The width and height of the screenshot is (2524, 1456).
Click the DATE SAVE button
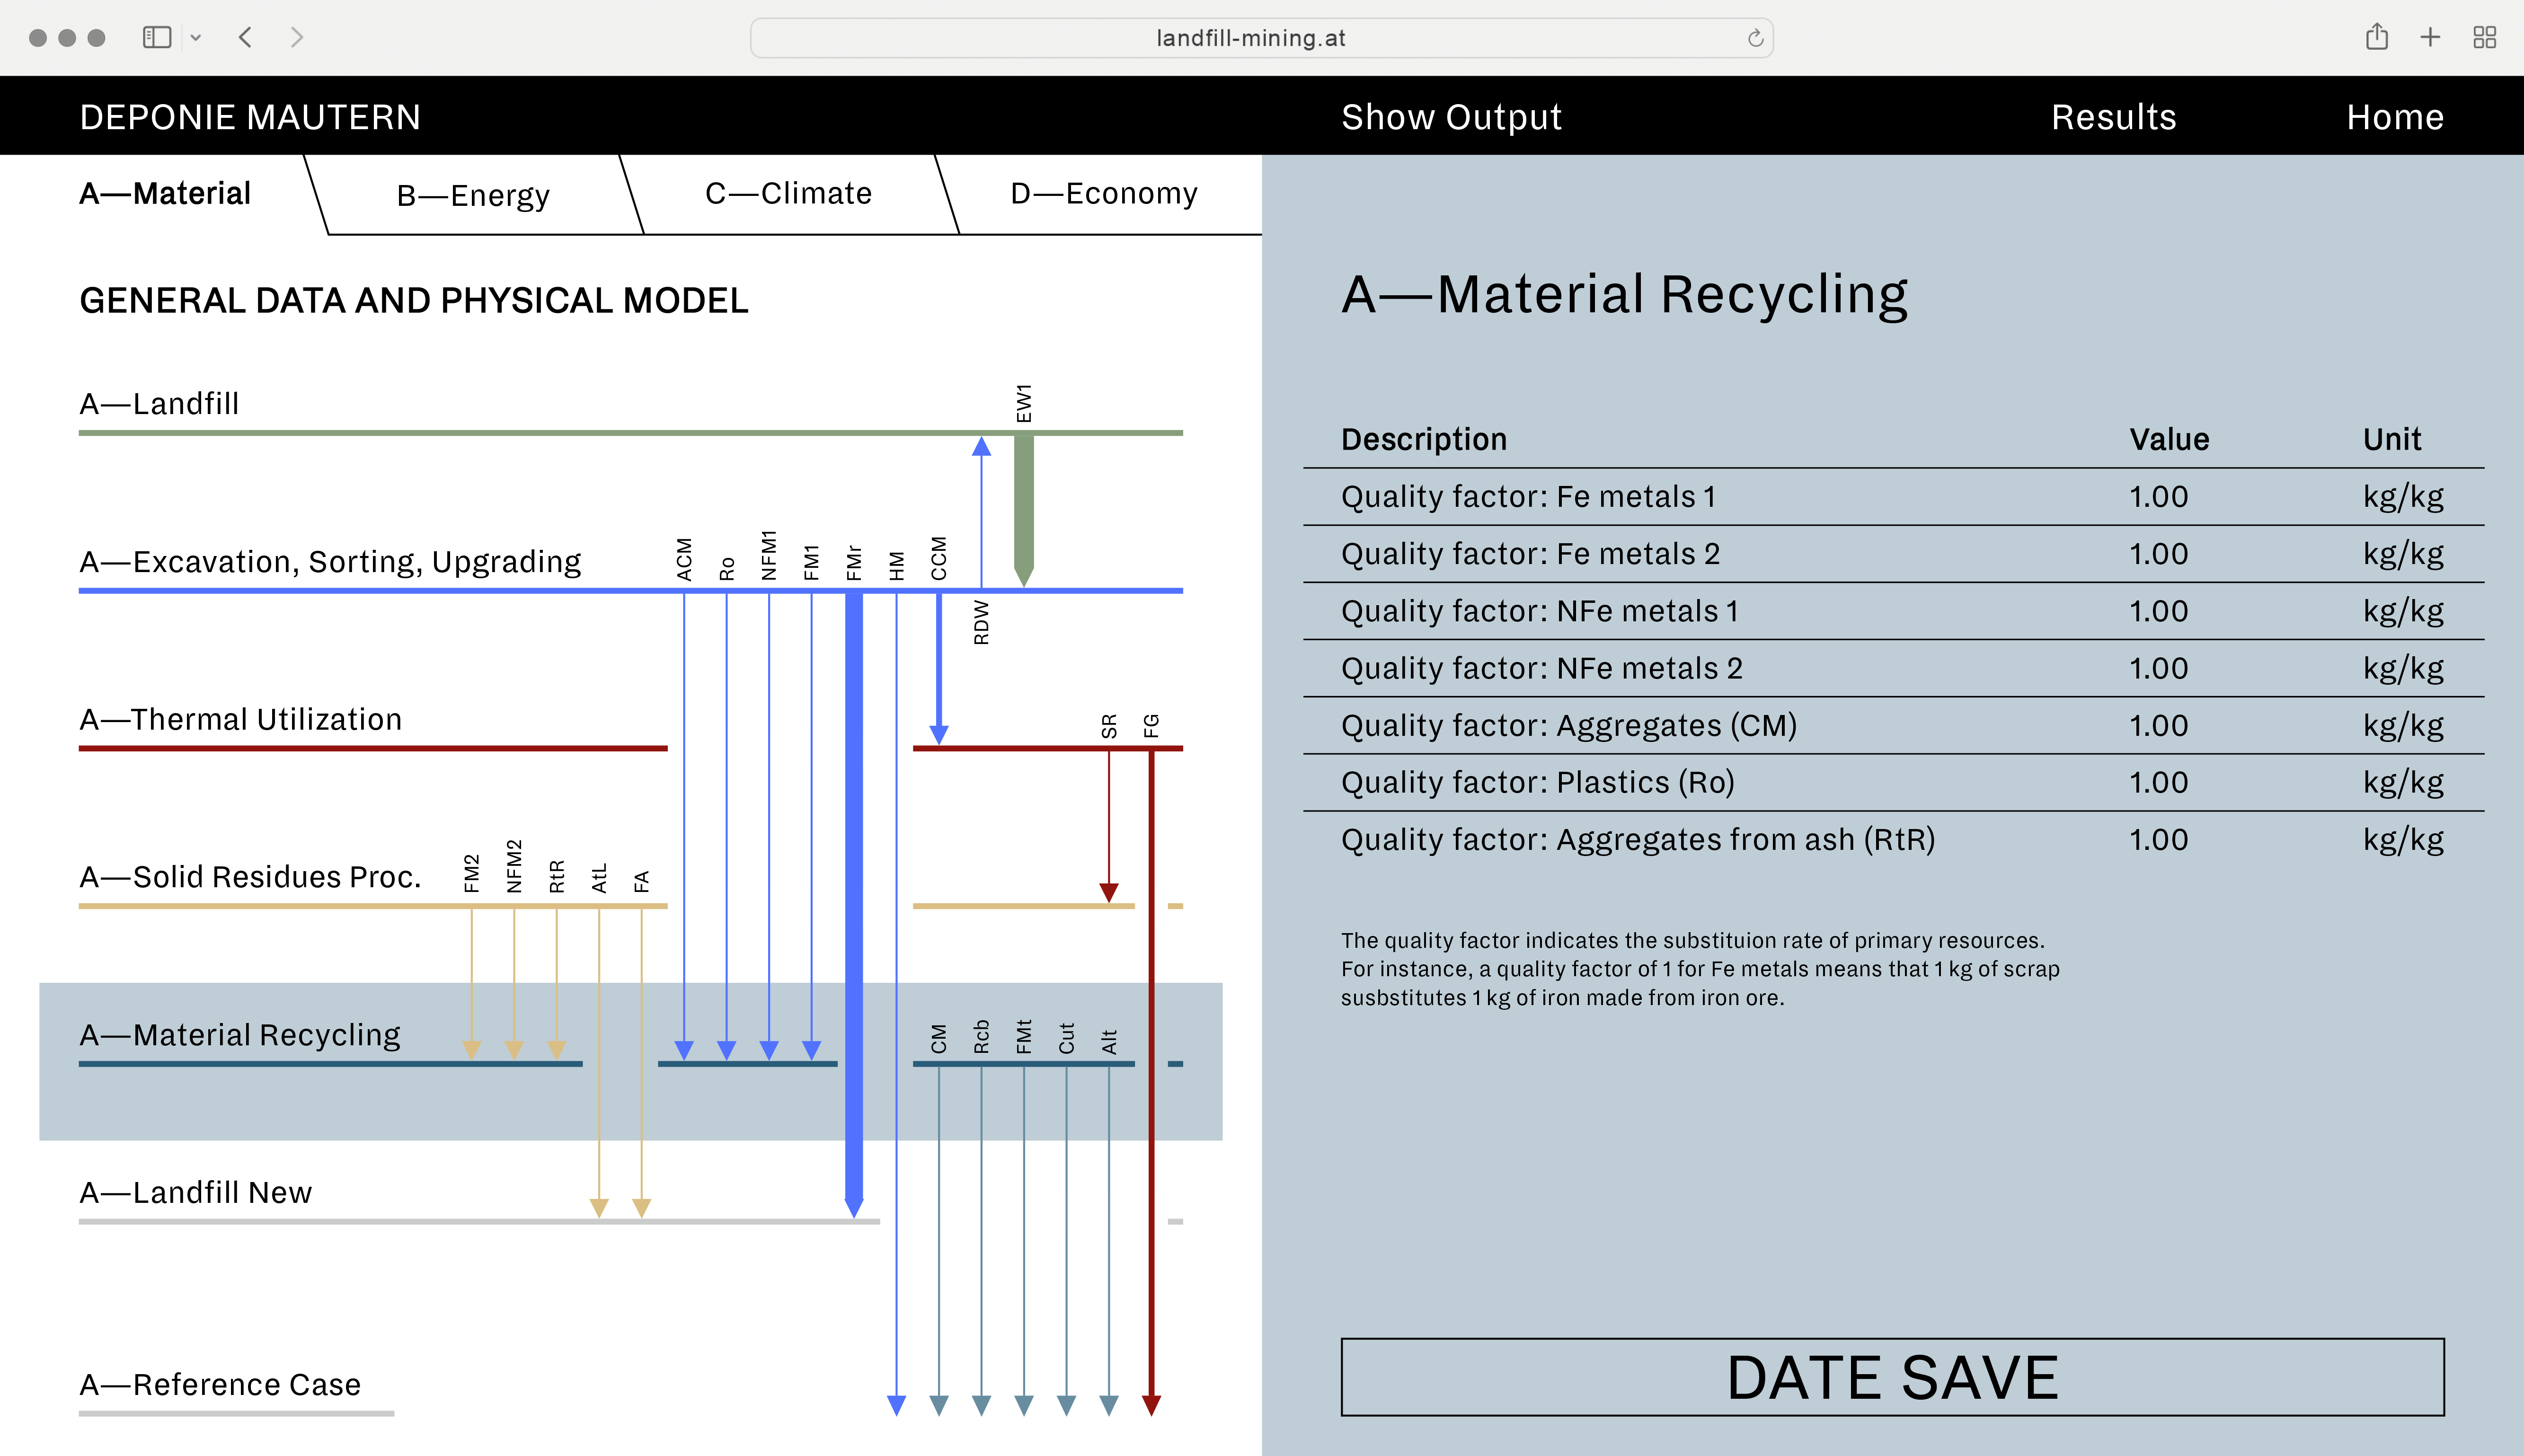[x=1892, y=1377]
